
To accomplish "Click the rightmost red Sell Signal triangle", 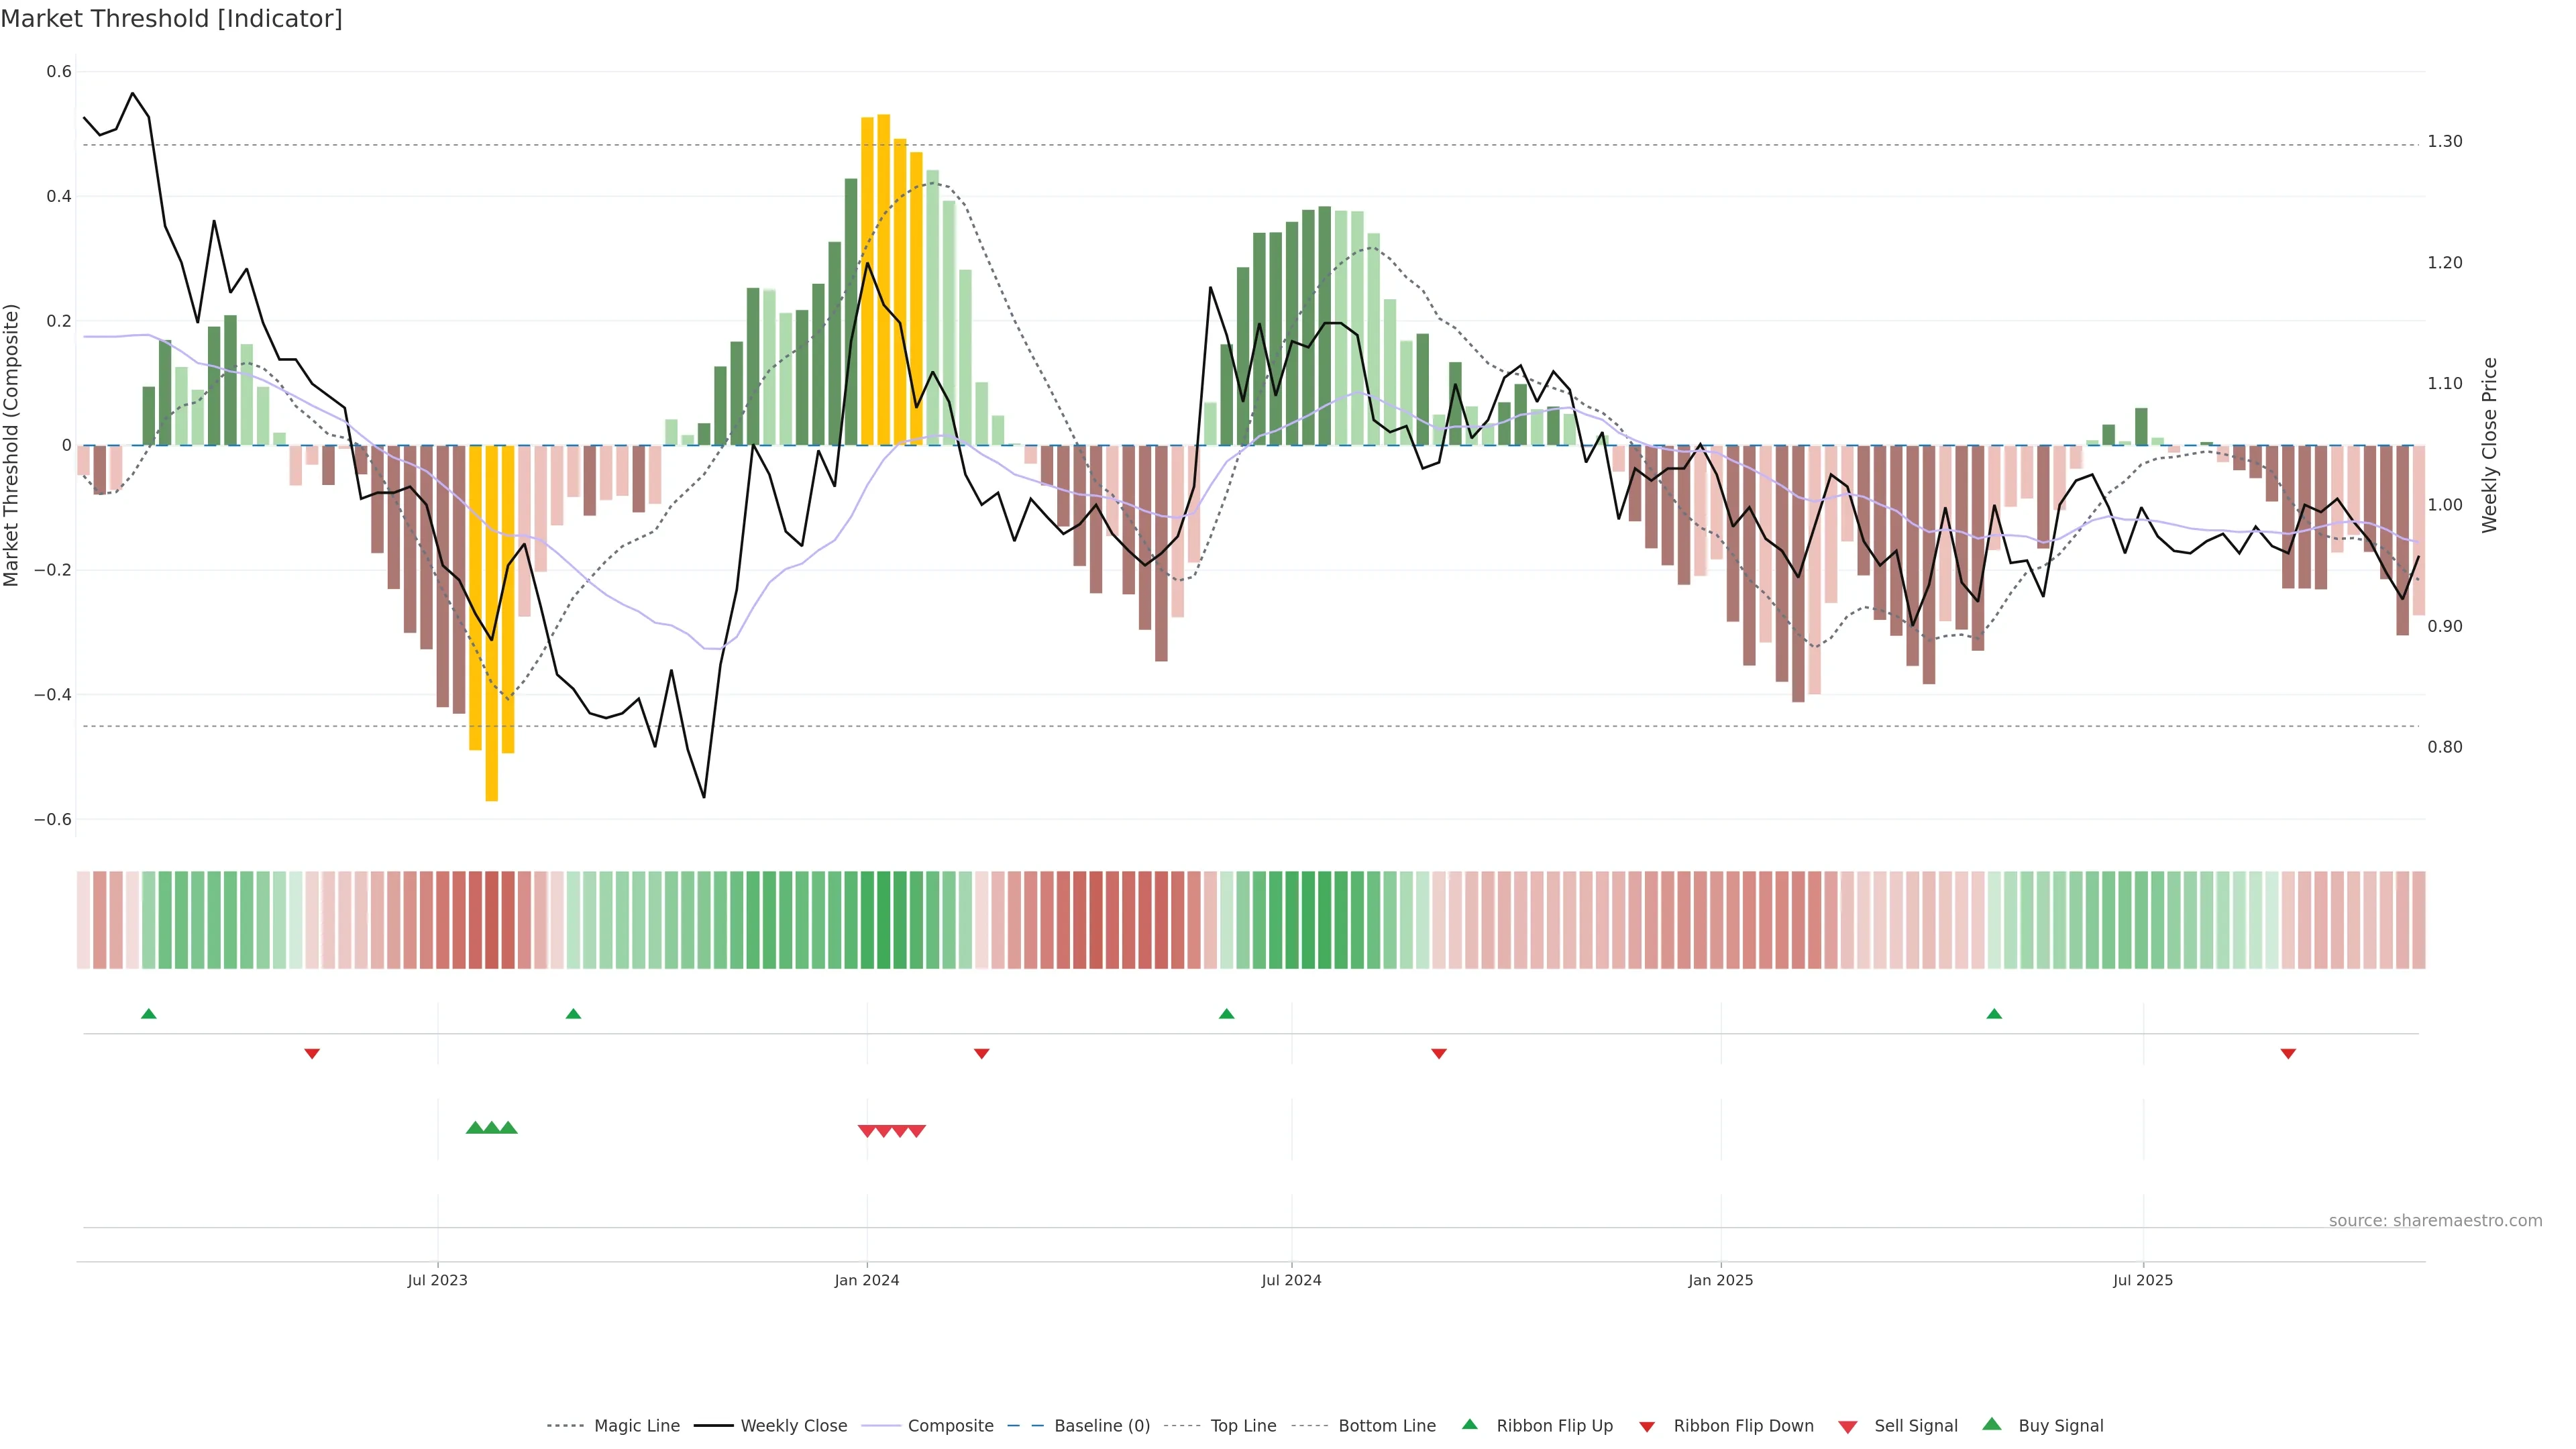I will point(917,1131).
